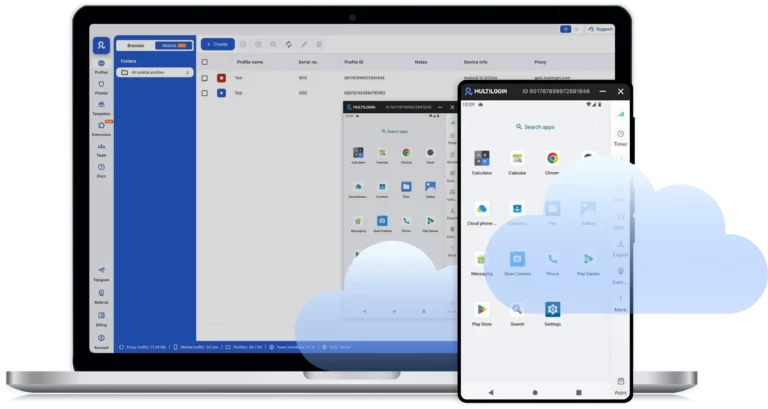Open Cloud phone app in large phone window
Viewport: 768px width, 409px height.
point(481,213)
